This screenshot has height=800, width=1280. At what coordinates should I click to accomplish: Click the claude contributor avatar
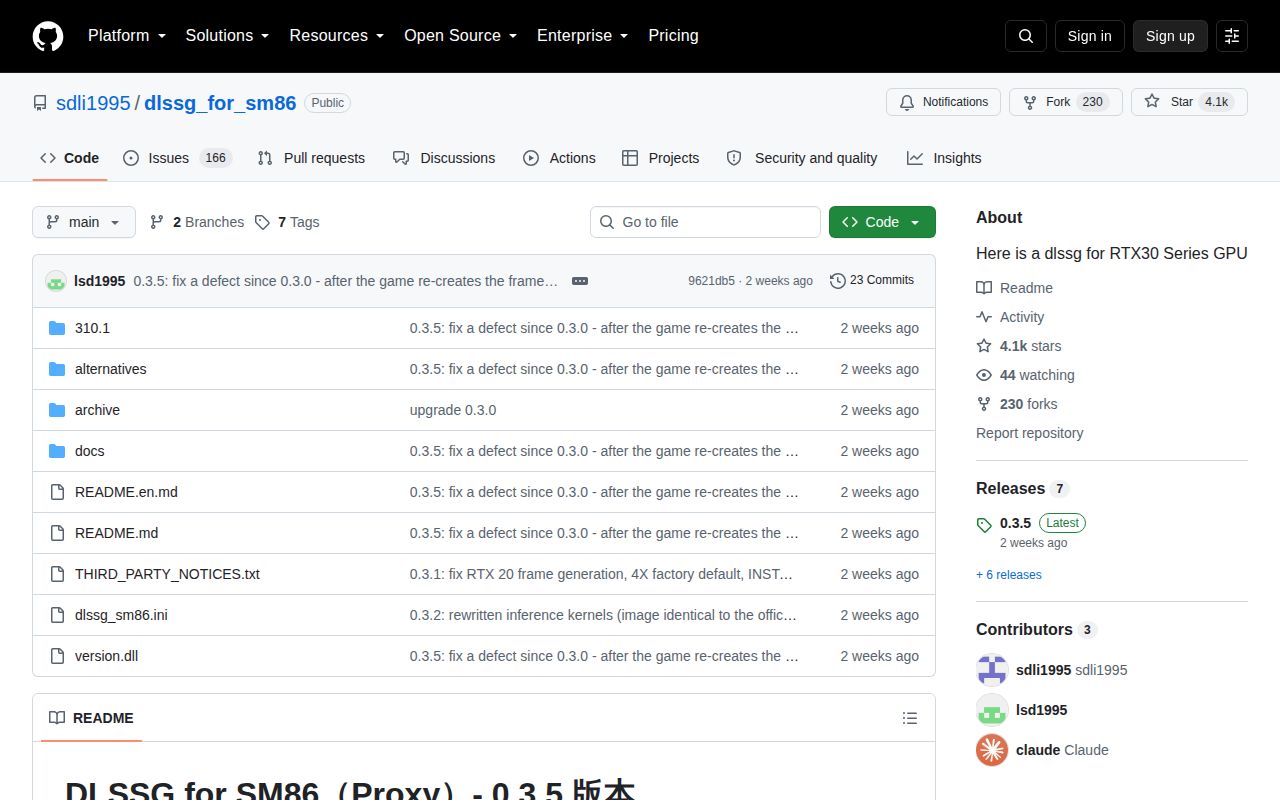click(x=992, y=750)
